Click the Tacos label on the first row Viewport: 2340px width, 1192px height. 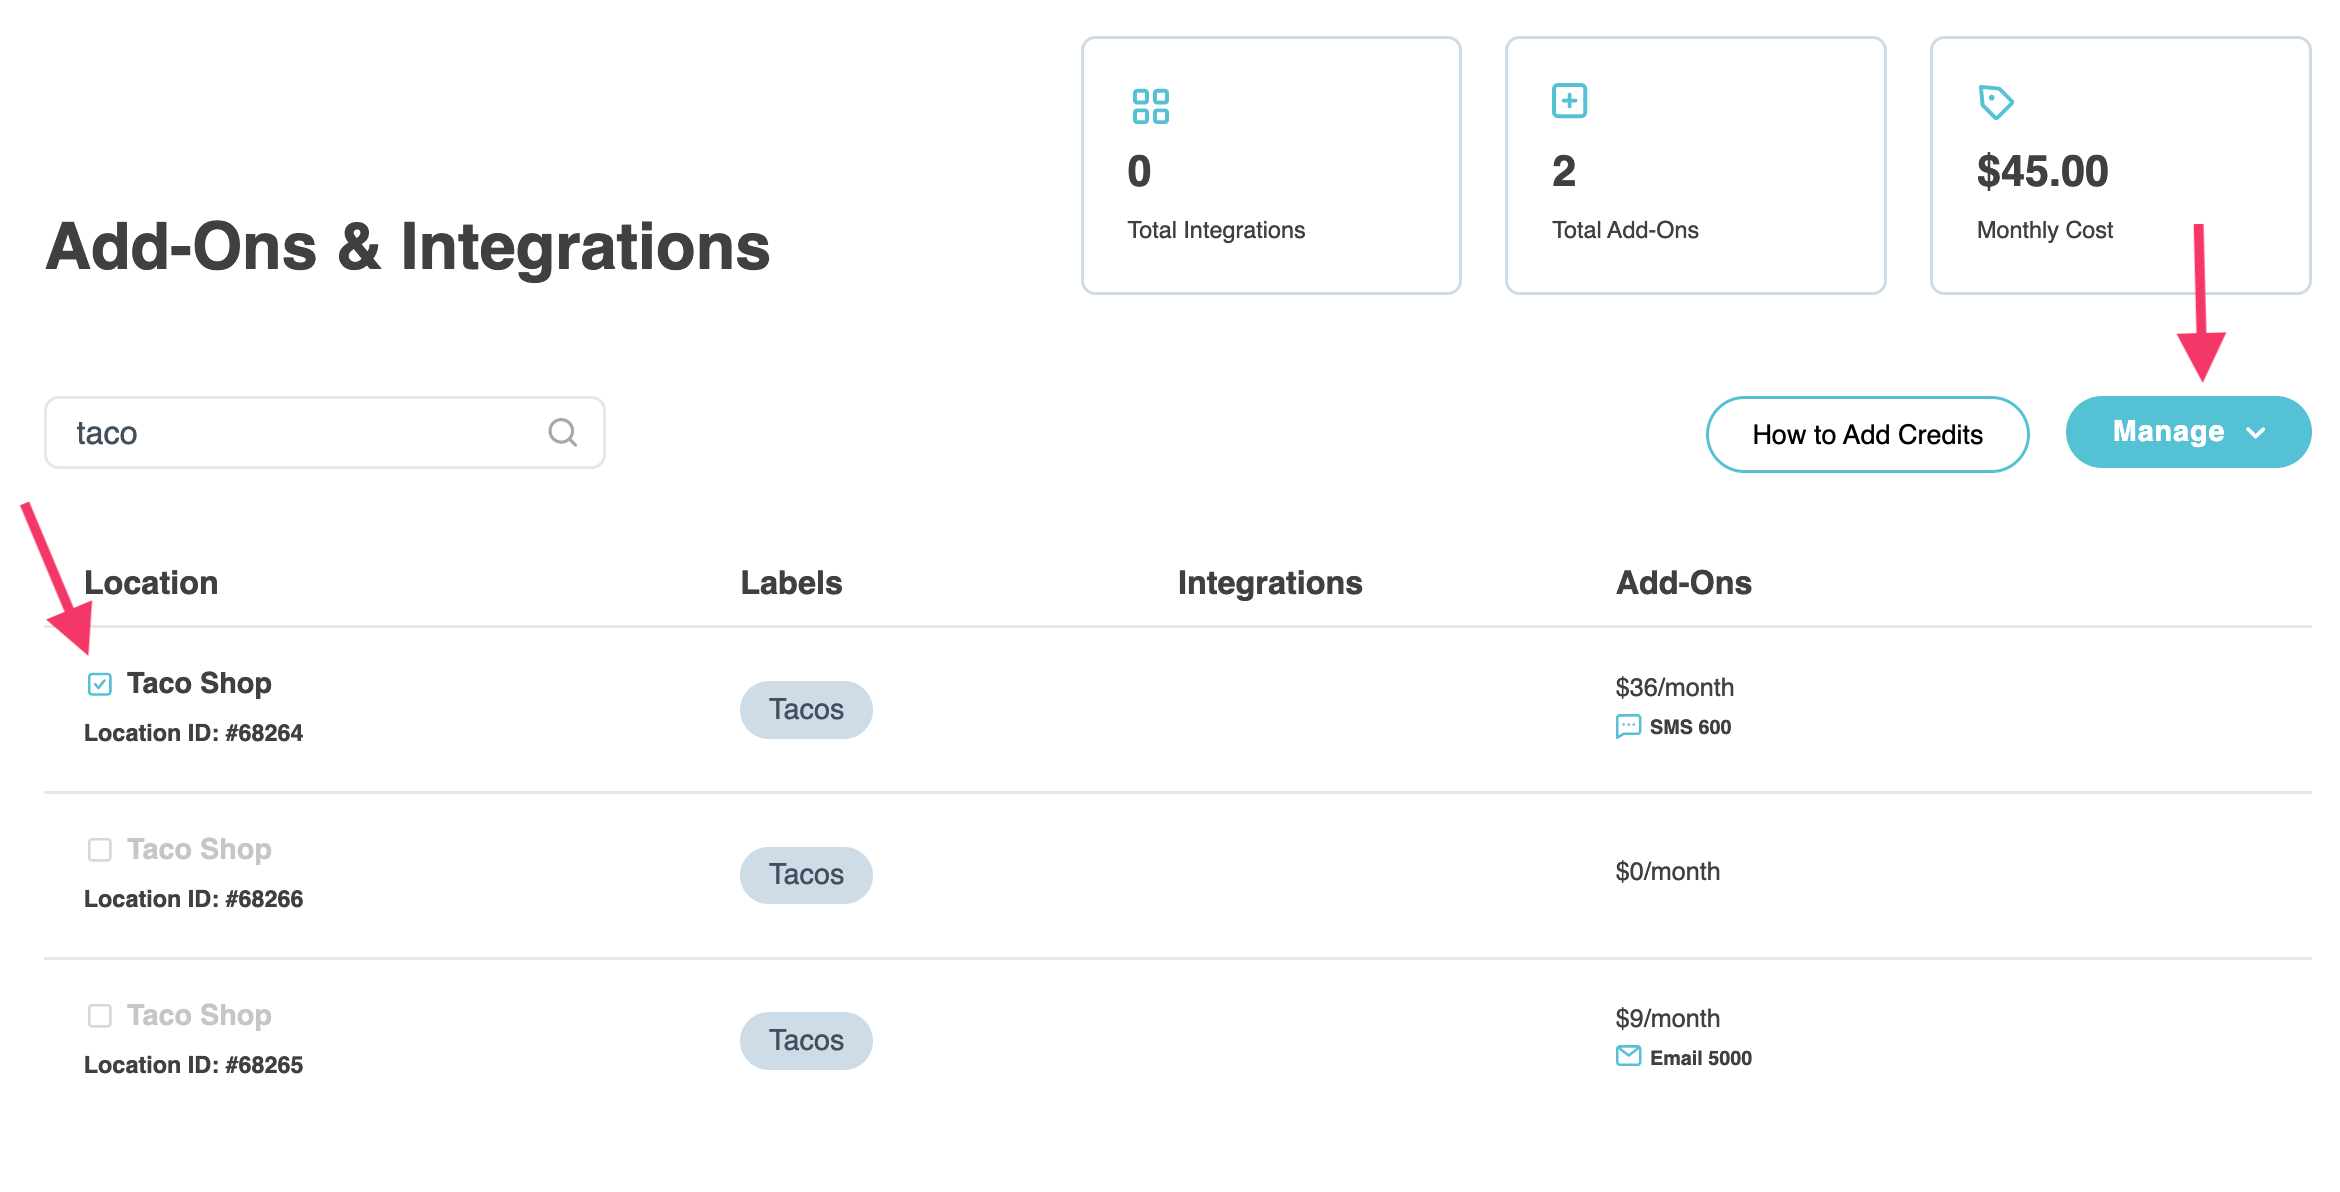(805, 709)
